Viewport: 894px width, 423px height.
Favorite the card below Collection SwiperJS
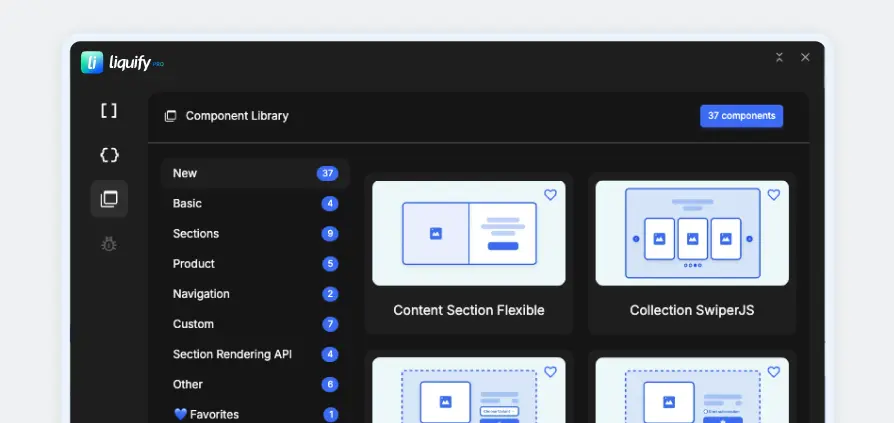[774, 372]
